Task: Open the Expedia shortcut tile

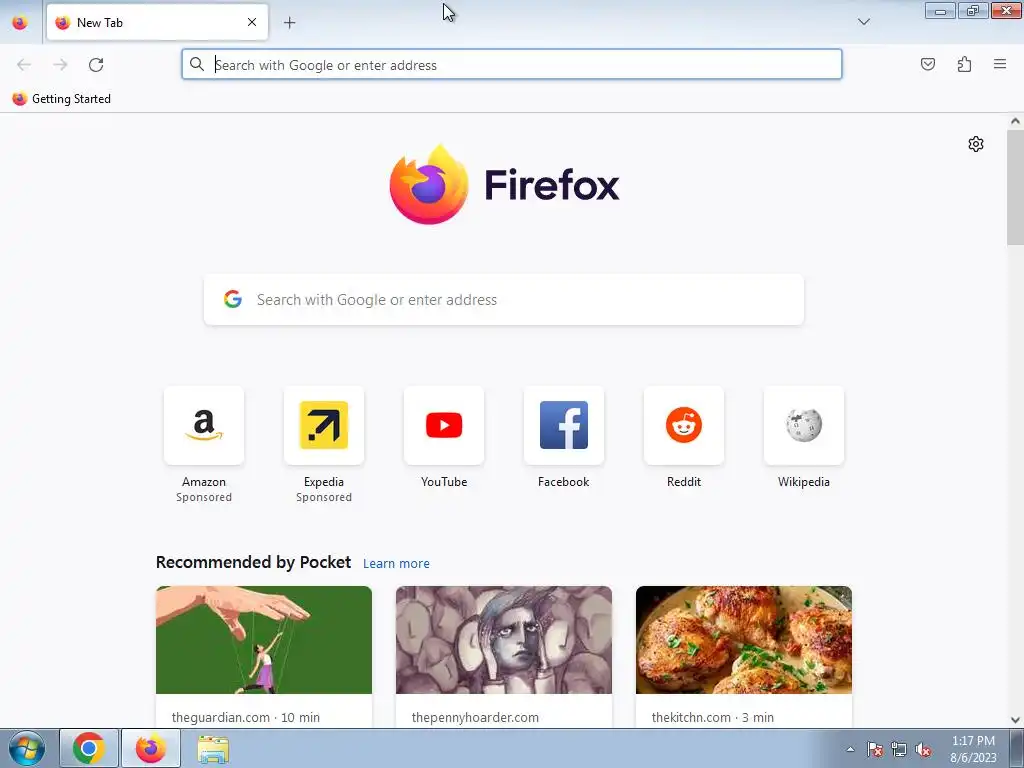Action: (324, 425)
